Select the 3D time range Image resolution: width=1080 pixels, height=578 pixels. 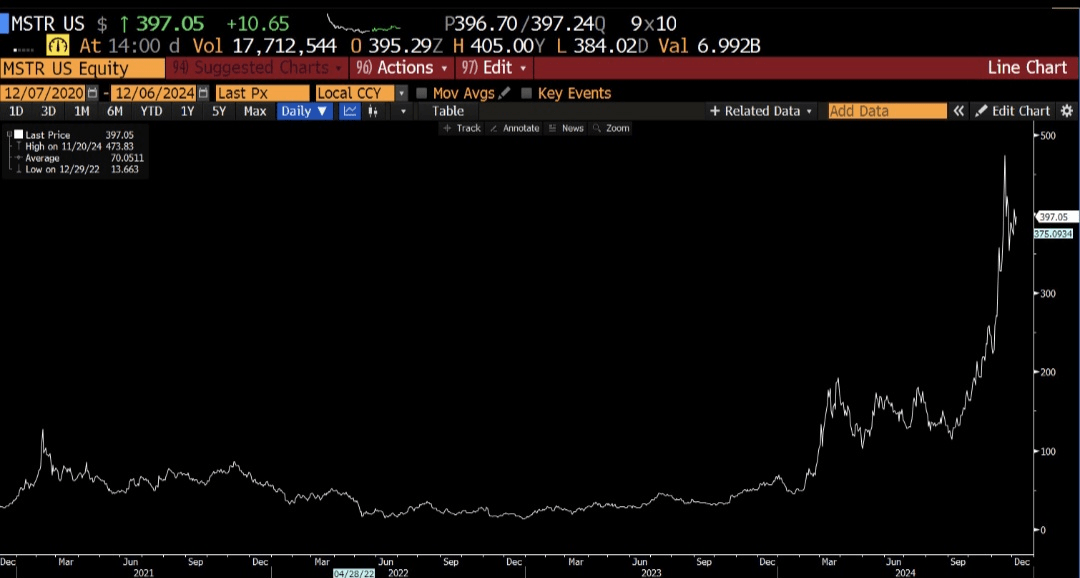[48, 111]
